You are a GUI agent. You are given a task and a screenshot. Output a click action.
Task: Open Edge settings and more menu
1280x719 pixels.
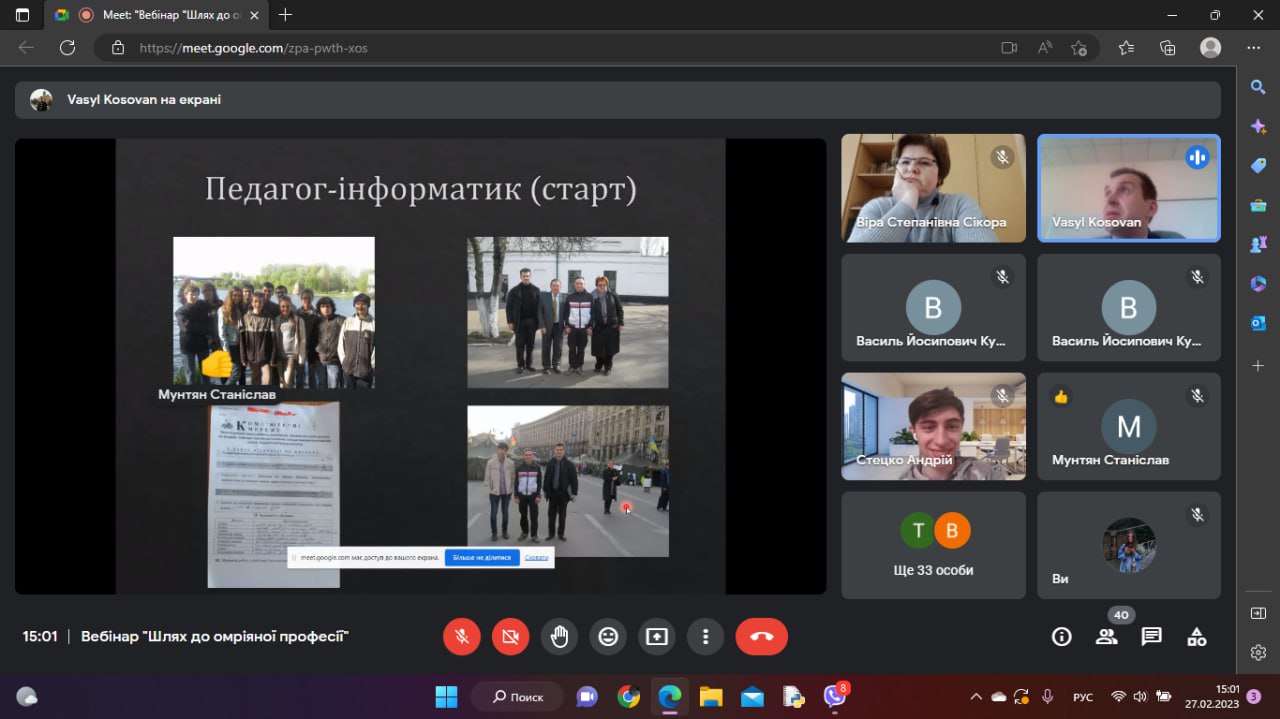click(1254, 47)
